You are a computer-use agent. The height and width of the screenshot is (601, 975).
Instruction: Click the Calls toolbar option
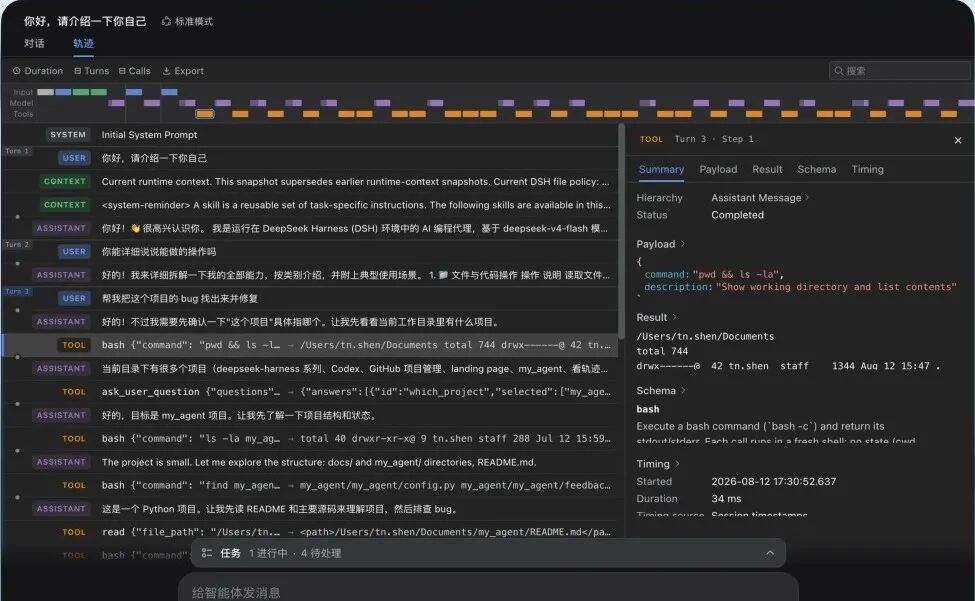(x=134, y=71)
